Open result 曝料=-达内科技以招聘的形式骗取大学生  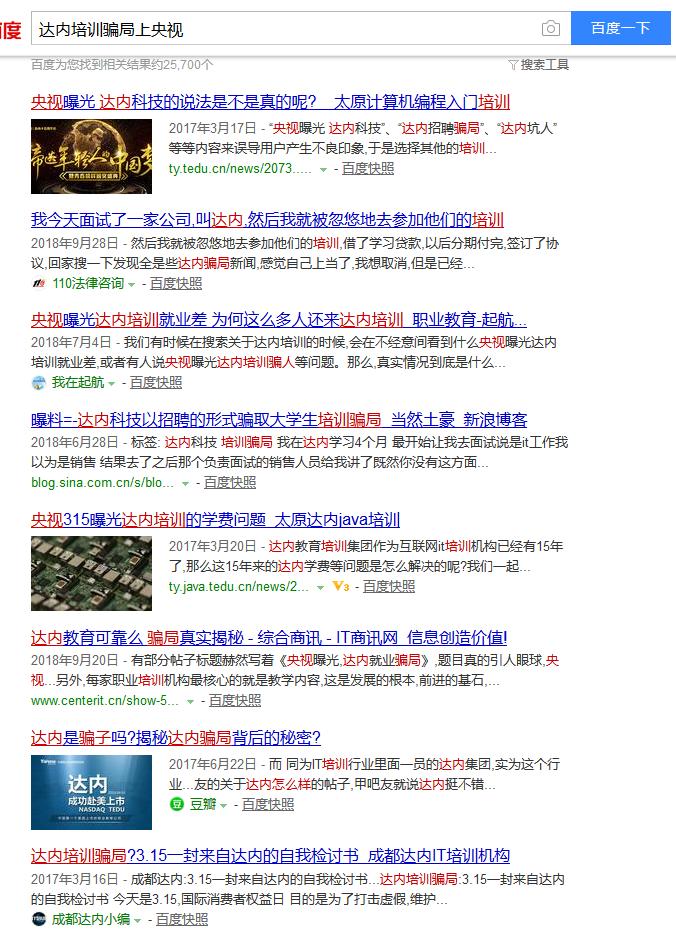tap(279, 420)
